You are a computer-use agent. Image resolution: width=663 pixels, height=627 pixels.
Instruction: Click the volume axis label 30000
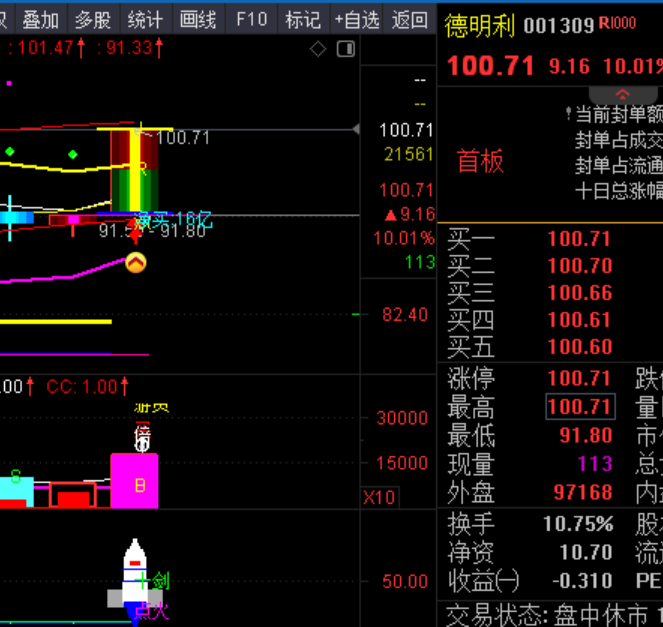pyautogui.click(x=402, y=418)
